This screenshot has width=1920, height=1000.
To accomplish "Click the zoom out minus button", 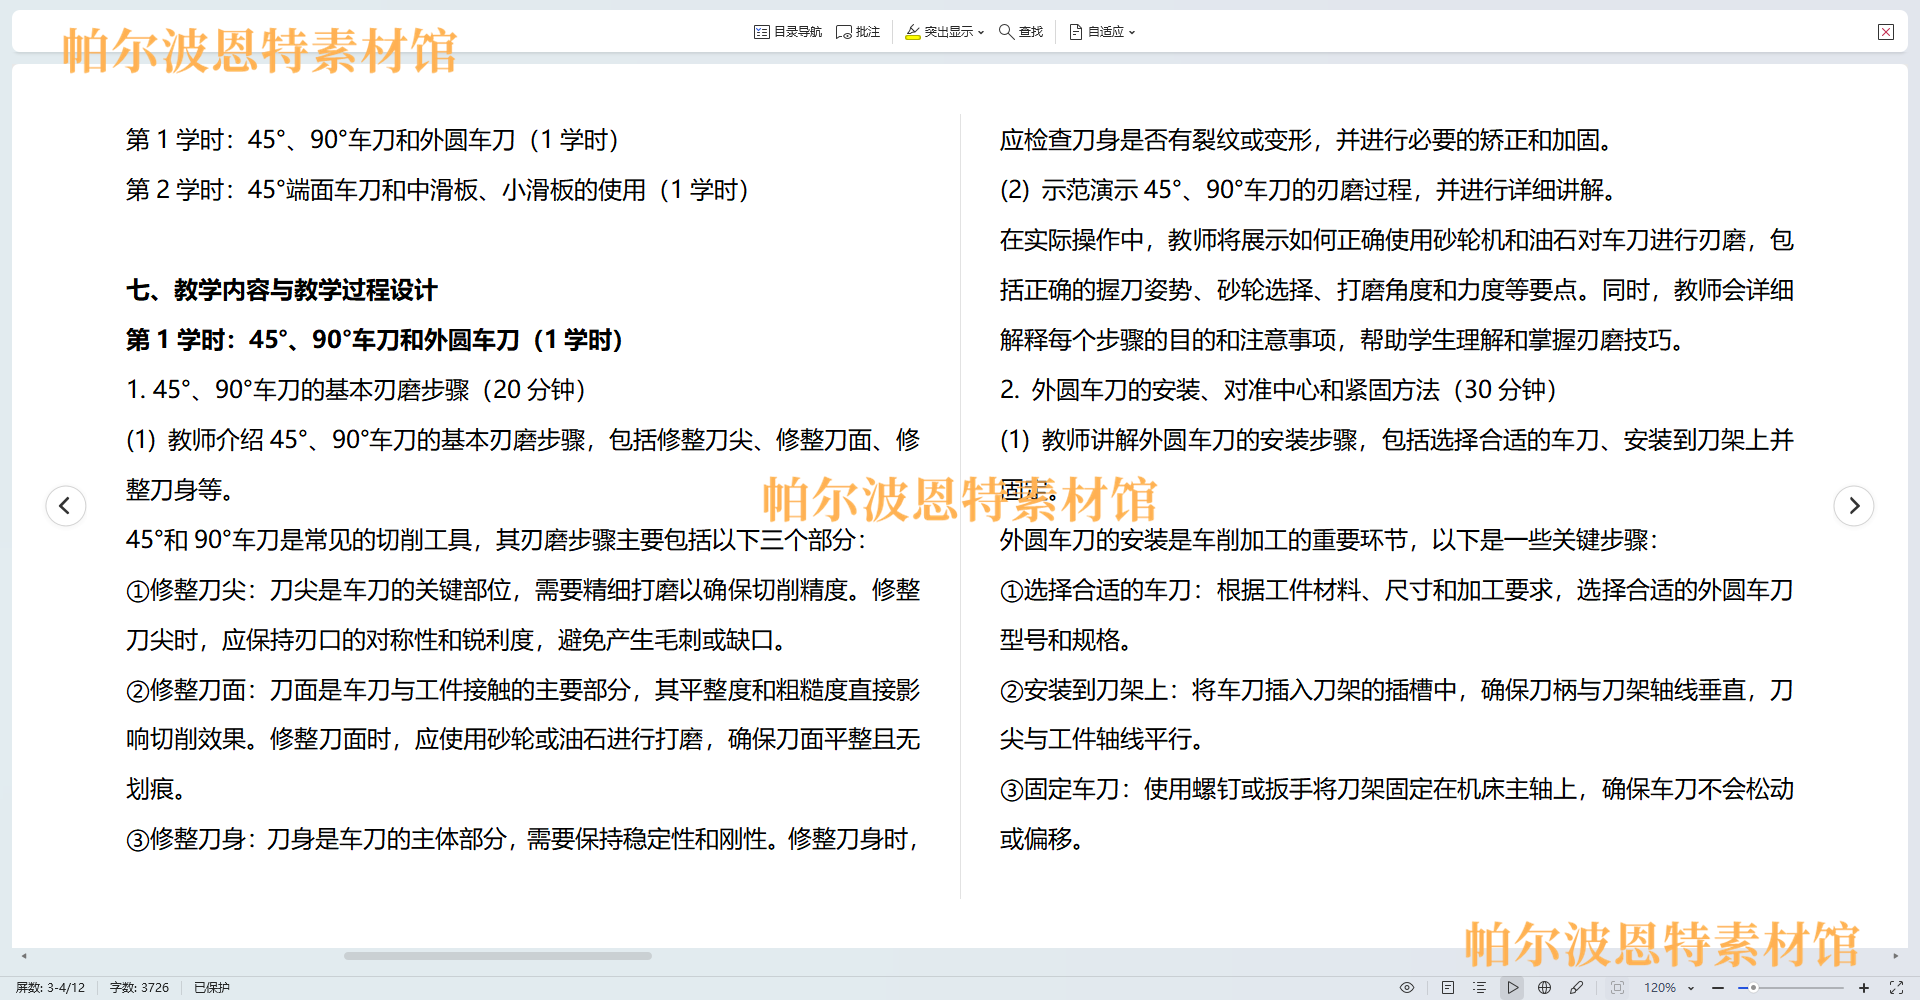I will pos(1718,988).
